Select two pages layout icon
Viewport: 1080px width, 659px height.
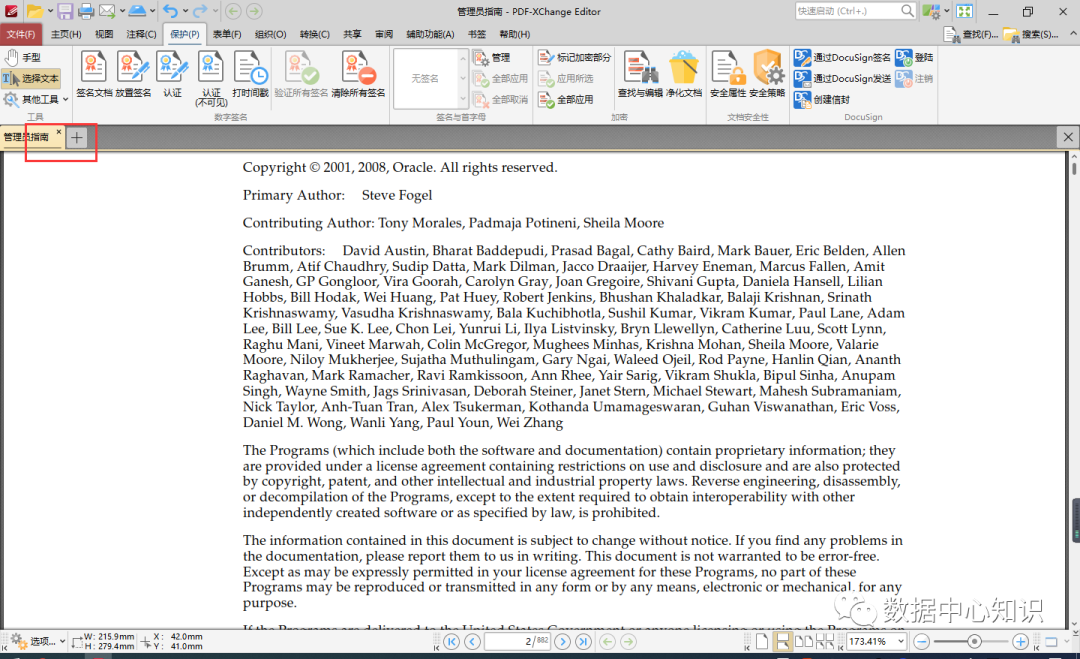coord(803,642)
